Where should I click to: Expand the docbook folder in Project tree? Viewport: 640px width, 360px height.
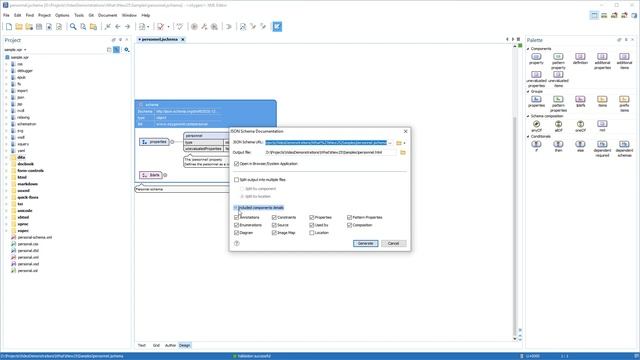pyautogui.click(x=7, y=164)
